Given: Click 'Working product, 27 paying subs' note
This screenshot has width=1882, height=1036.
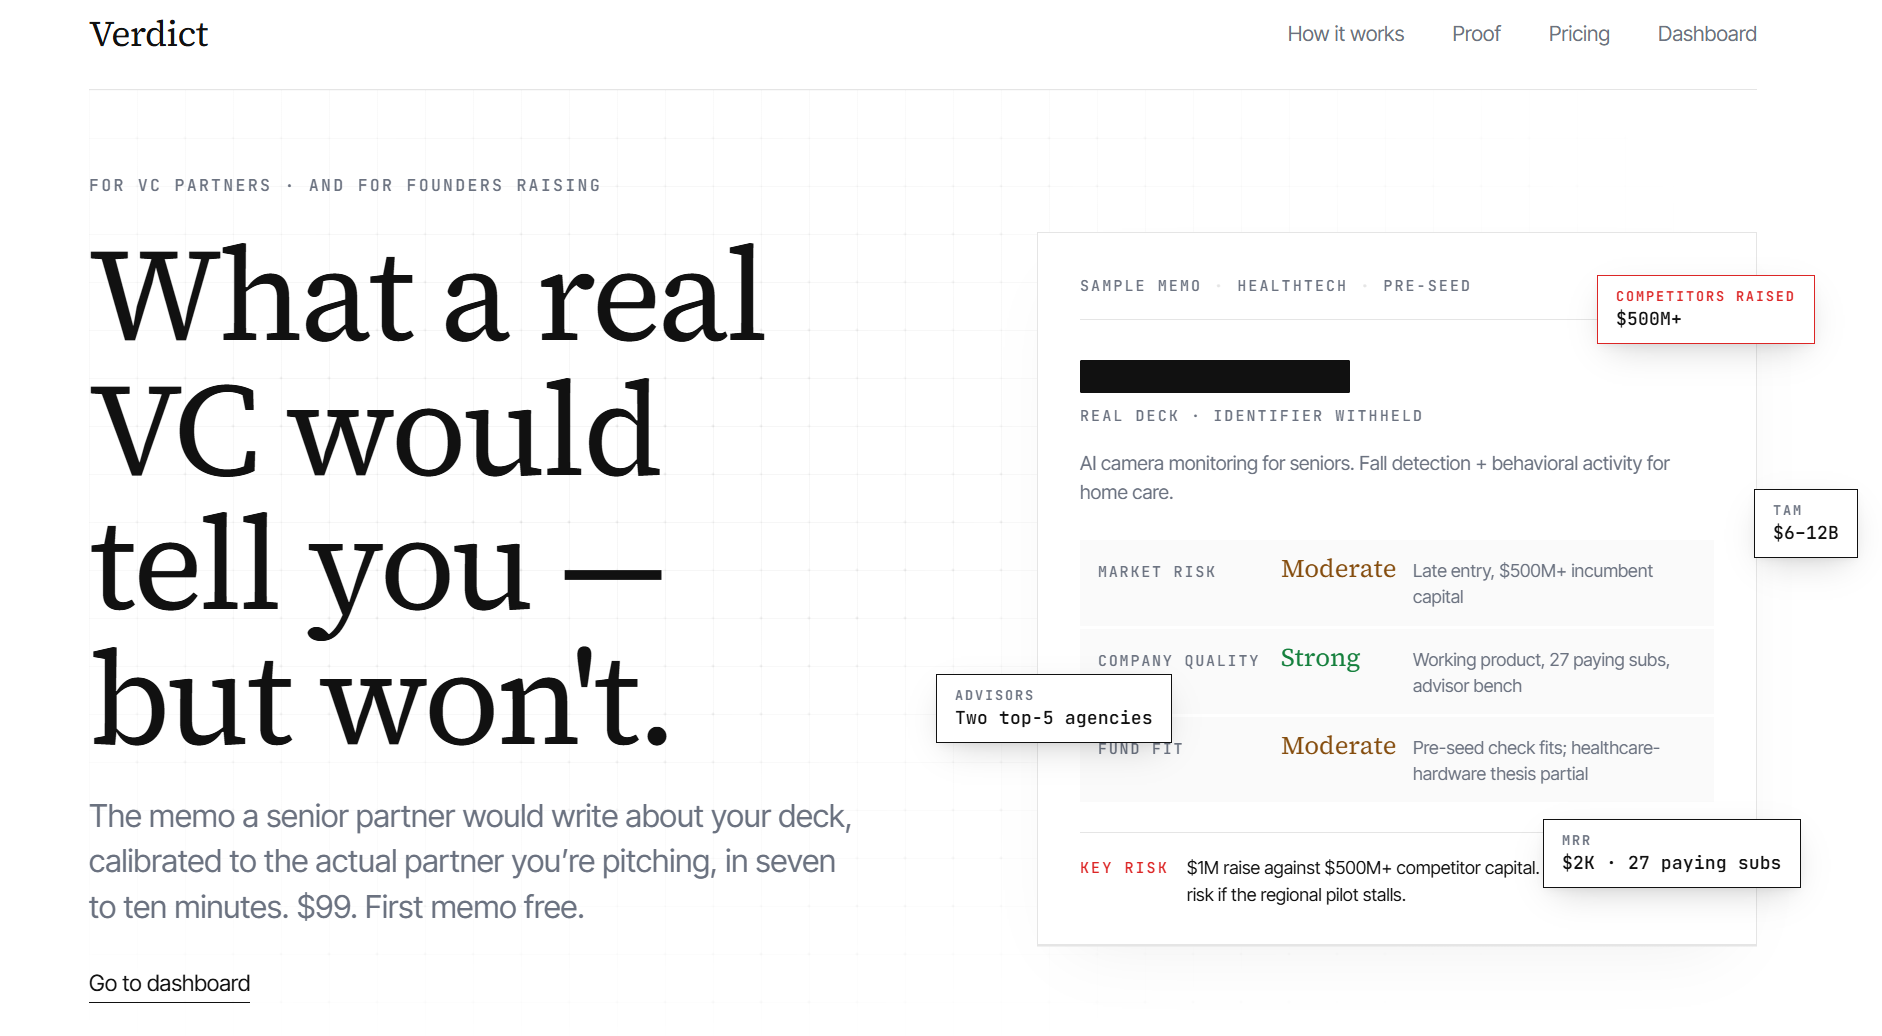Looking at the screenshot, I should [1540, 673].
